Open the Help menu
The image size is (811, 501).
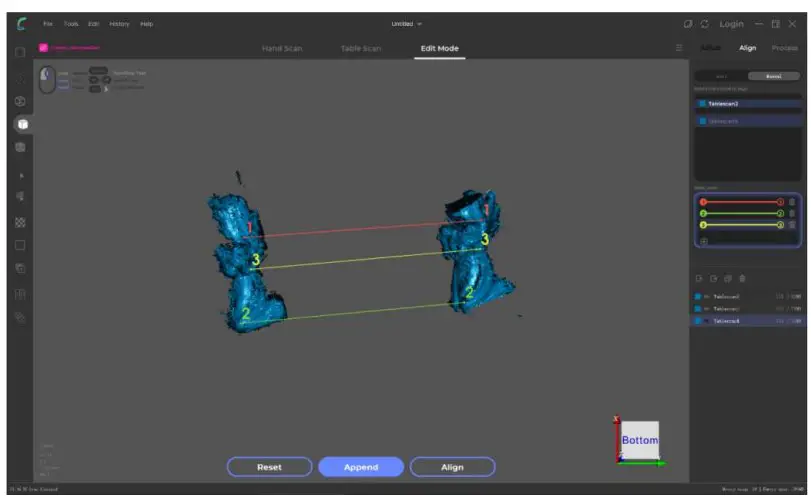[146, 24]
